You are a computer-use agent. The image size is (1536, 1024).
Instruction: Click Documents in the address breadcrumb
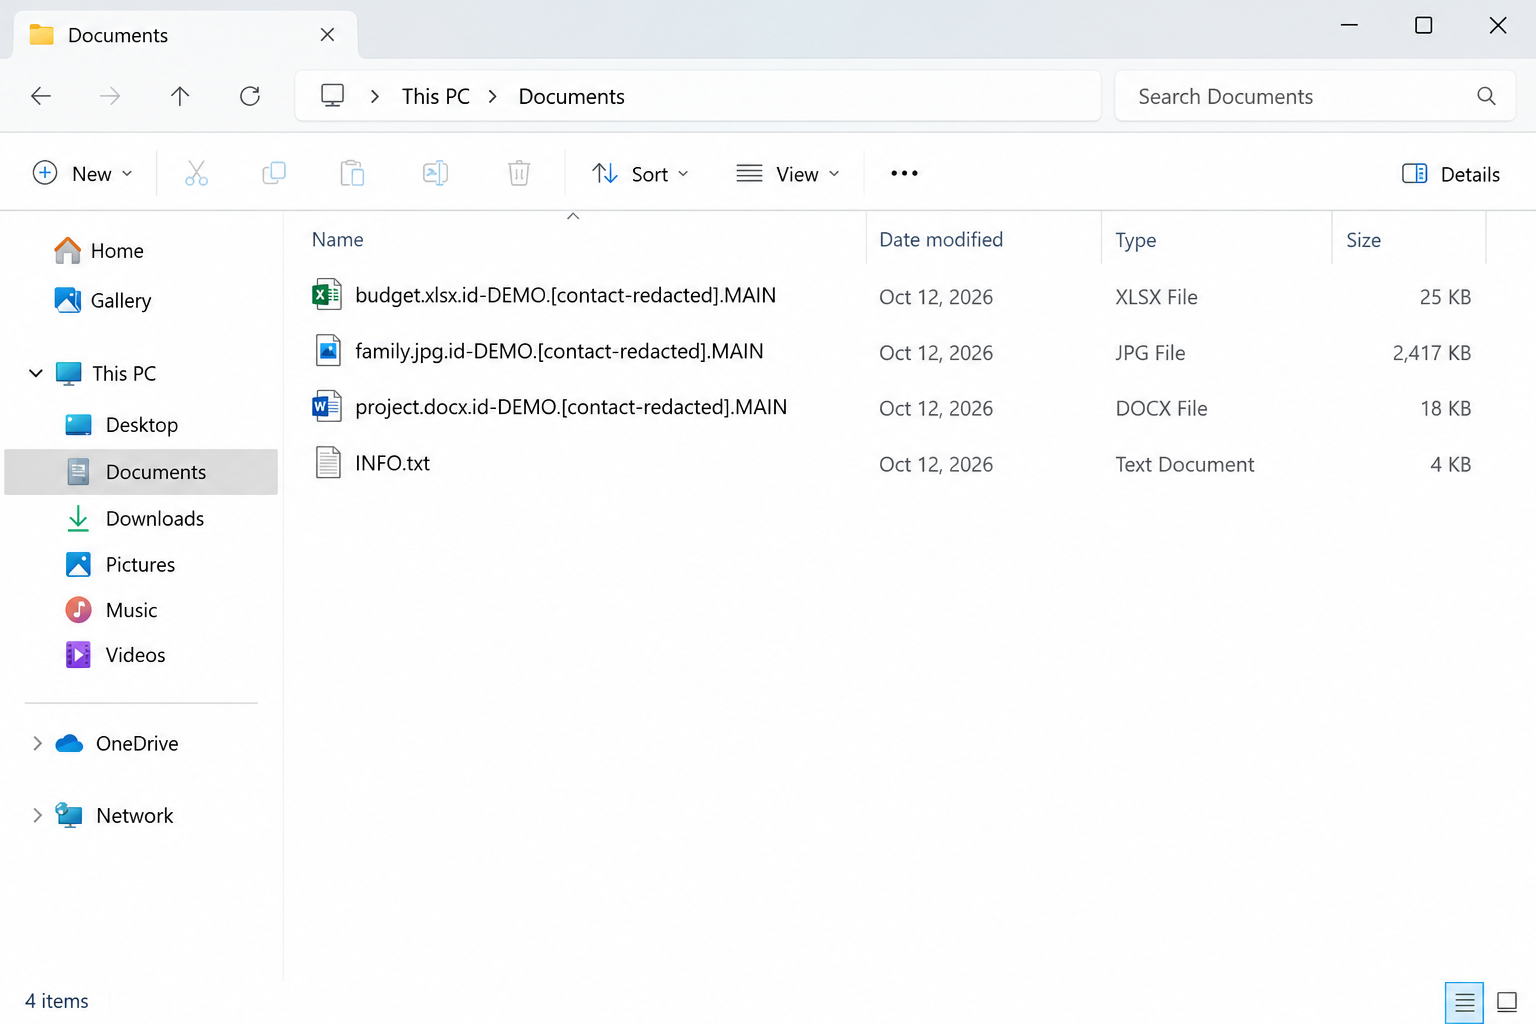click(x=571, y=96)
